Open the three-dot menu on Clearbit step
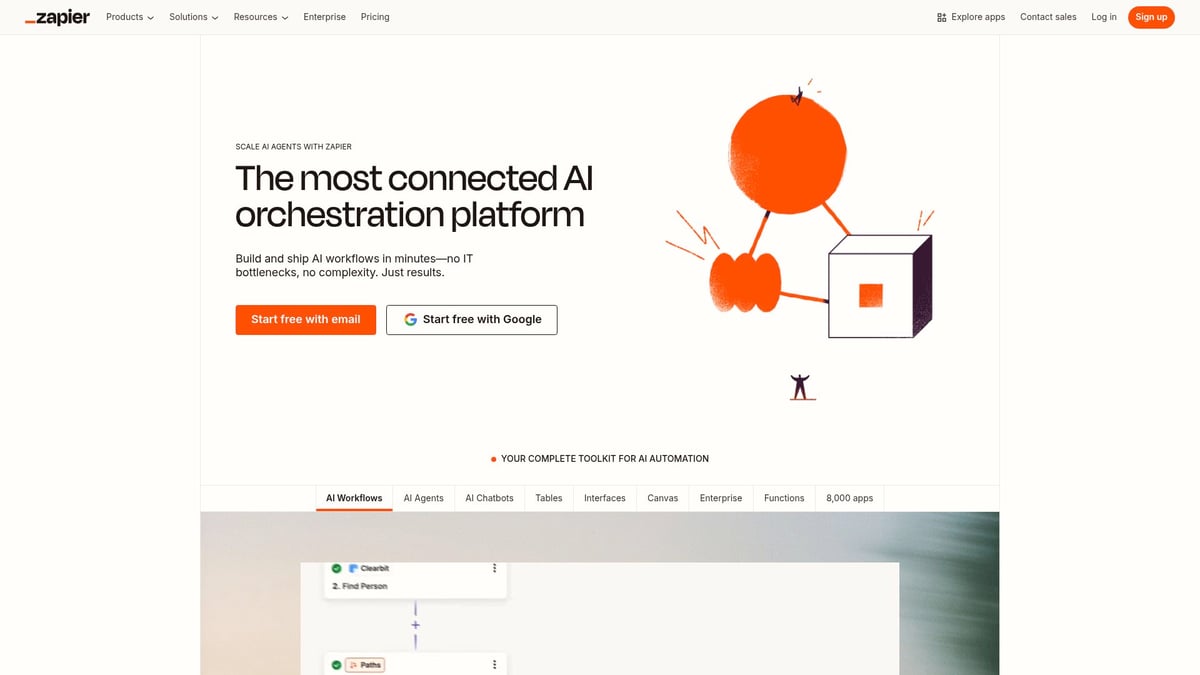 494,568
